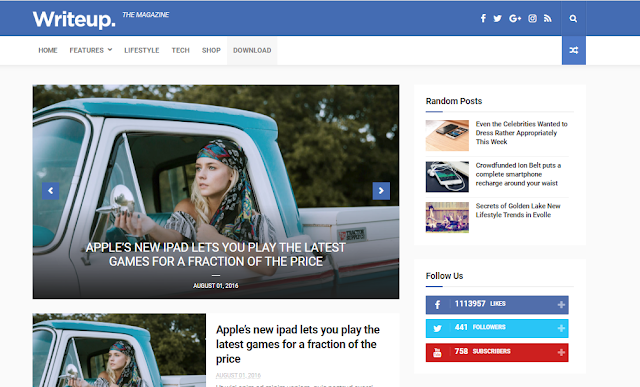The height and width of the screenshot is (387, 640).
Task: Click the slider date 'AUGUST 01, 2016'
Action: 216,286
